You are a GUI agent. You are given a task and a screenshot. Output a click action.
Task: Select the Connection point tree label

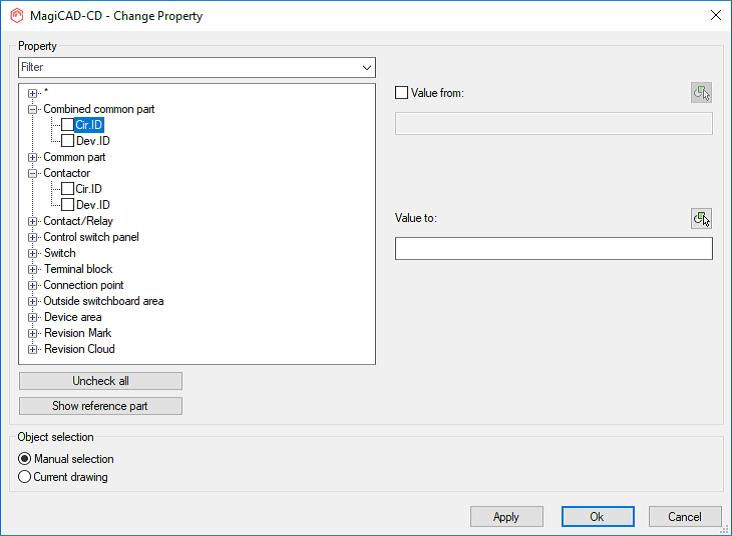pos(84,285)
